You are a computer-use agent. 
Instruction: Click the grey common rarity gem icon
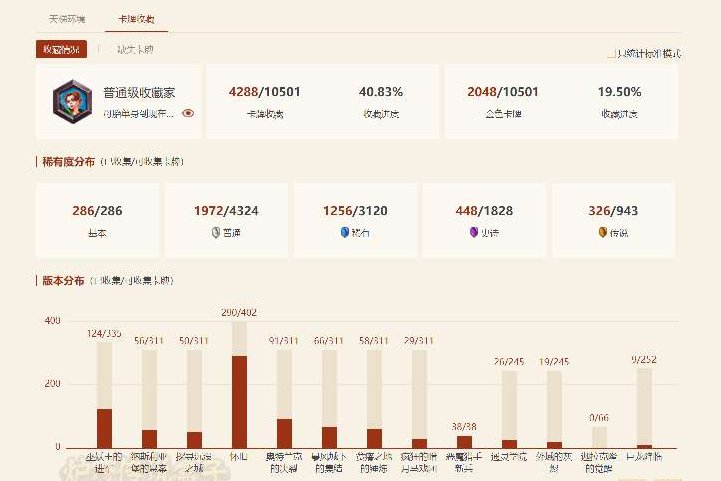click(x=216, y=233)
